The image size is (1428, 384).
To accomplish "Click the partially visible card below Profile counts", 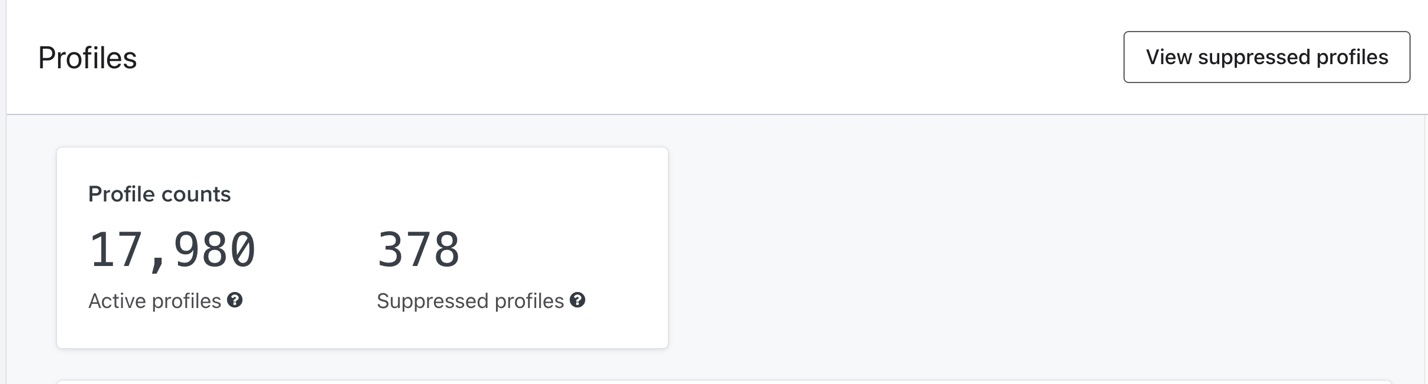I will click(724, 381).
